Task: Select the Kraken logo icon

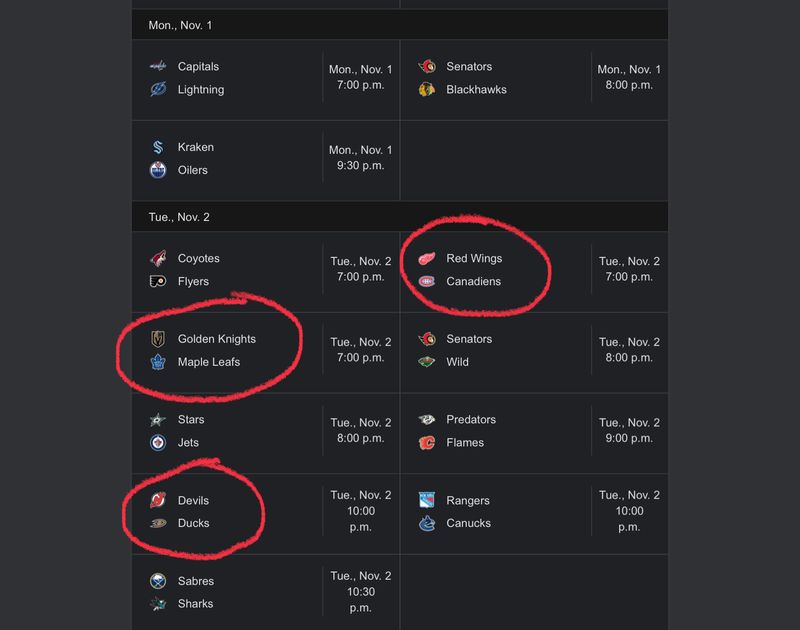Action: 158,147
